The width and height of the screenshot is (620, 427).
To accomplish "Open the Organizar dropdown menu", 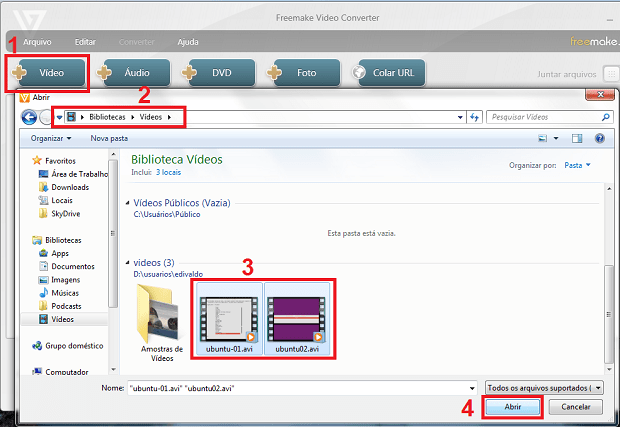I will (51, 138).
